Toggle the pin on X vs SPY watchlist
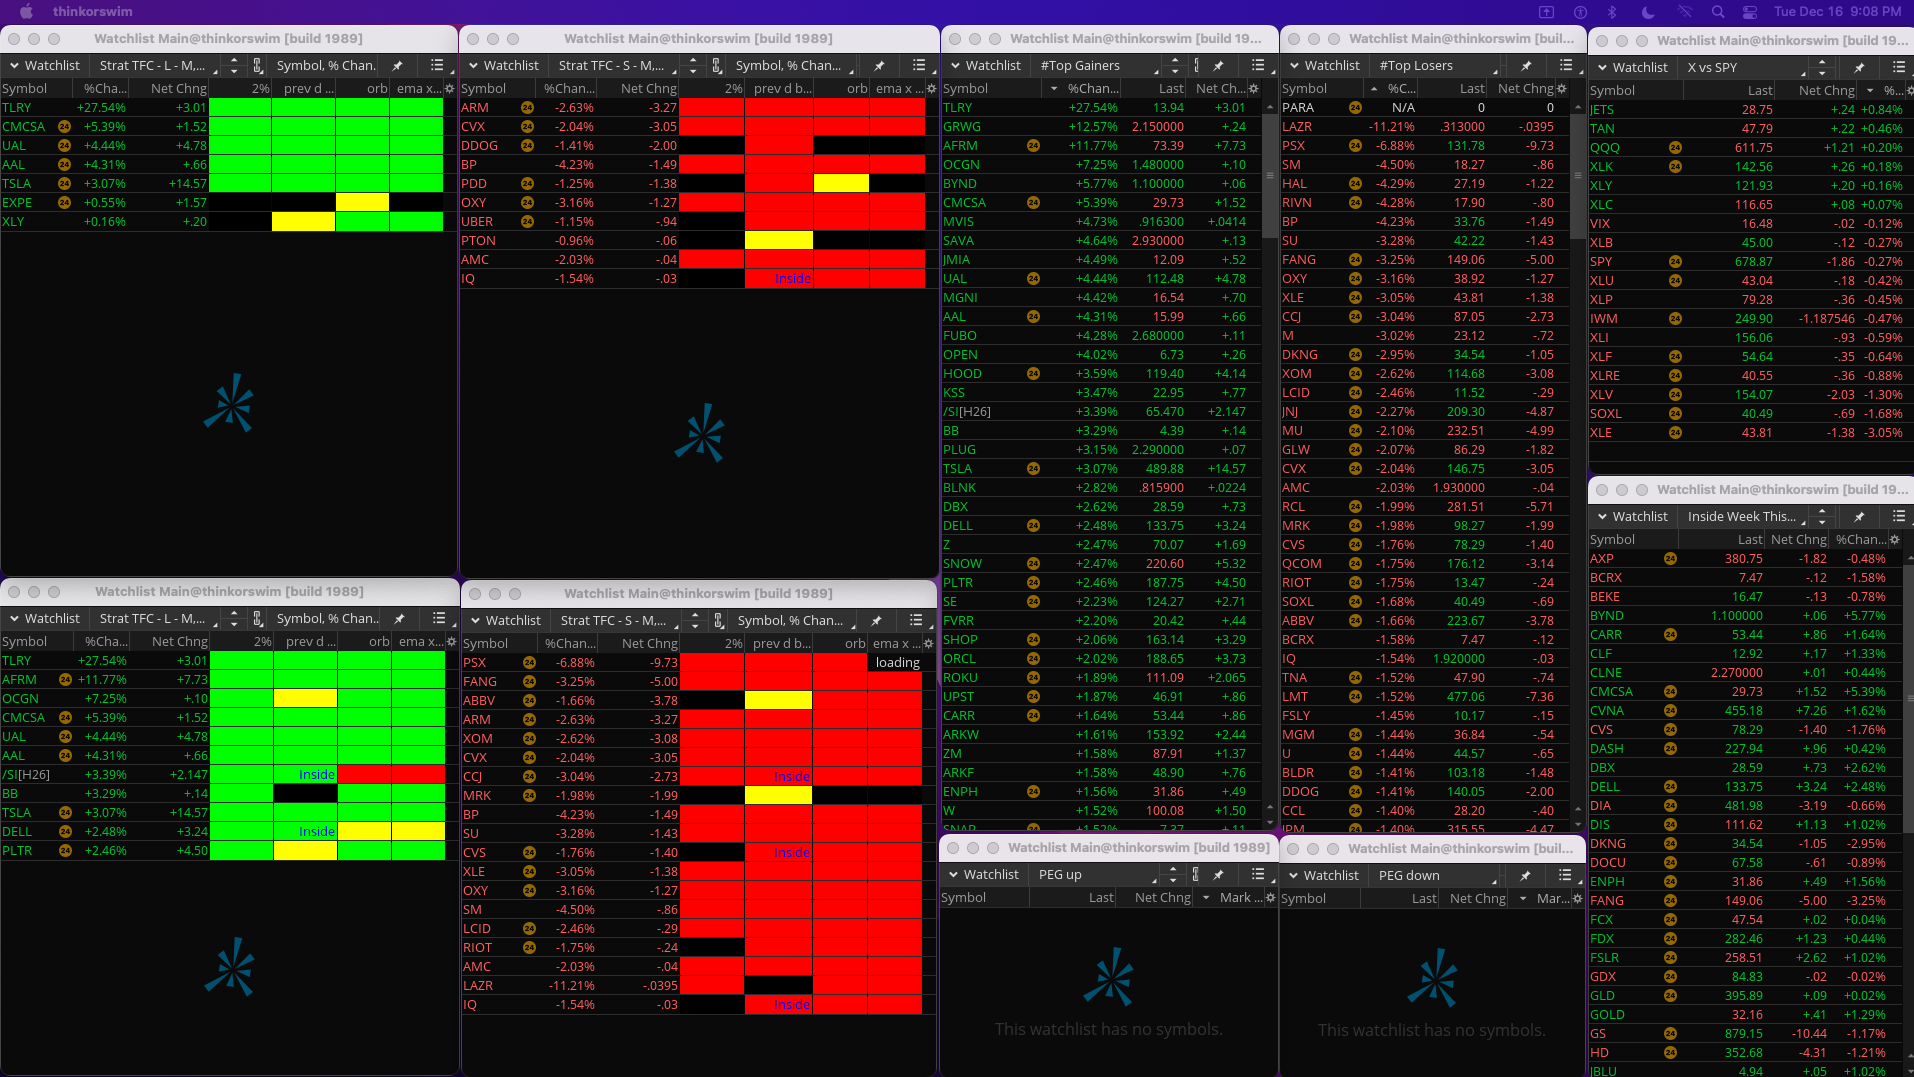The image size is (1914, 1077). pyautogui.click(x=1859, y=68)
